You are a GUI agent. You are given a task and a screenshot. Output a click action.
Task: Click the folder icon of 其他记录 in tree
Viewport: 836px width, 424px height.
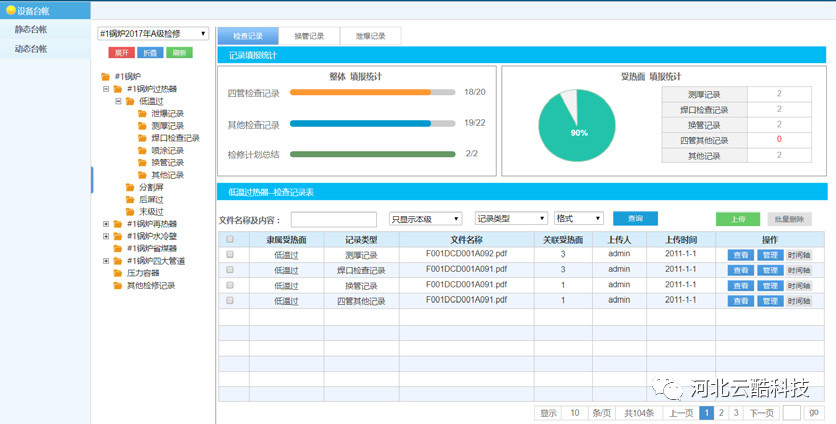point(142,175)
